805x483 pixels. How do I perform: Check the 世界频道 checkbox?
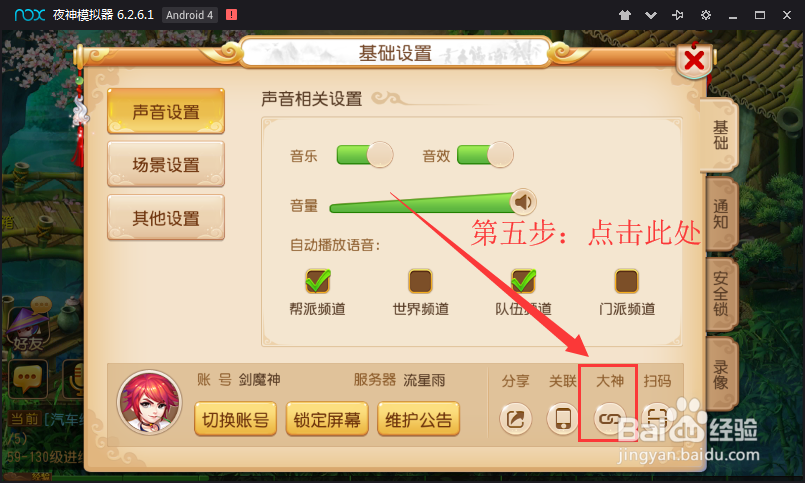420,281
